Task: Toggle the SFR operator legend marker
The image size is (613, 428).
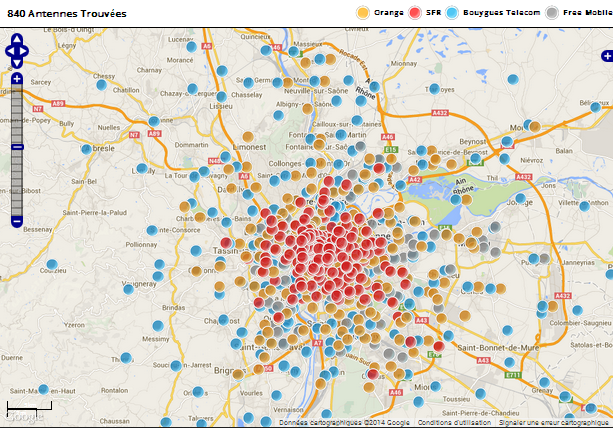Action: (x=415, y=13)
